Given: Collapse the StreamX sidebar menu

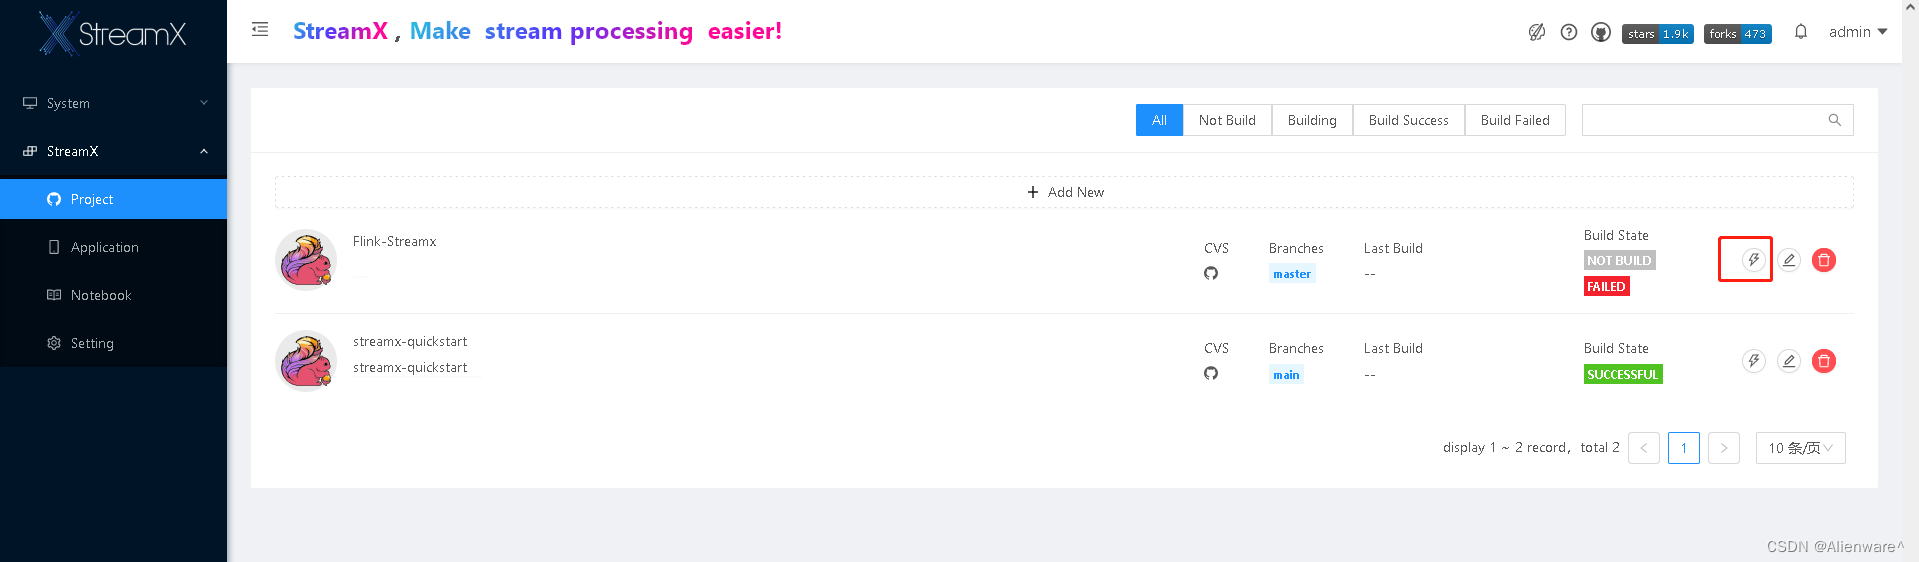Looking at the screenshot, I should [113, 151].
